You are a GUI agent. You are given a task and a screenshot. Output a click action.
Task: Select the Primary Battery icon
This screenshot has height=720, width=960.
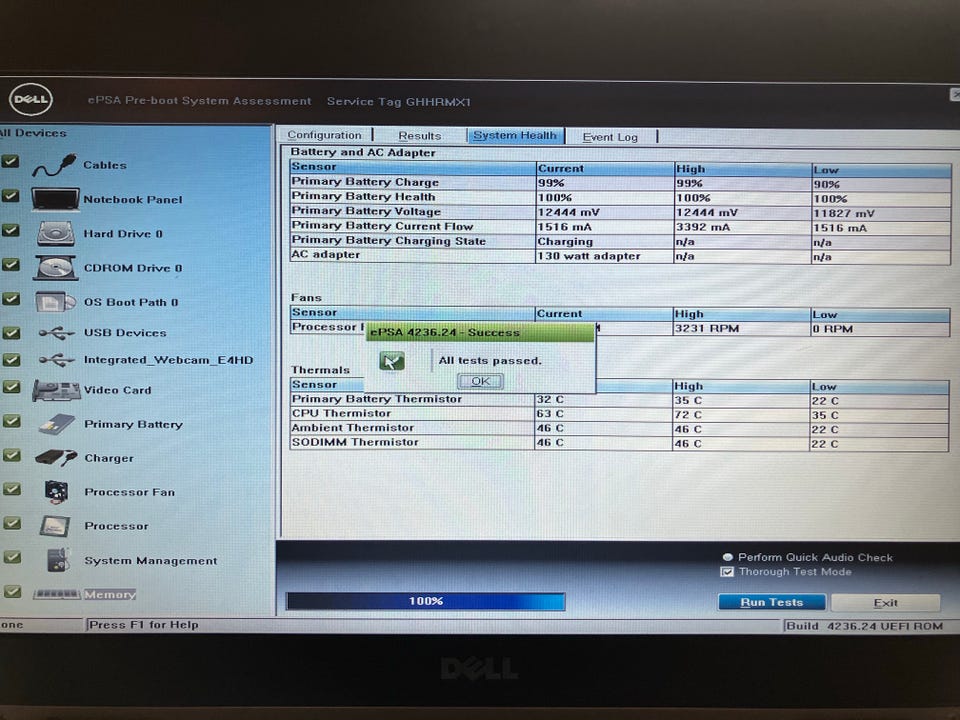(x=56, y=424)
